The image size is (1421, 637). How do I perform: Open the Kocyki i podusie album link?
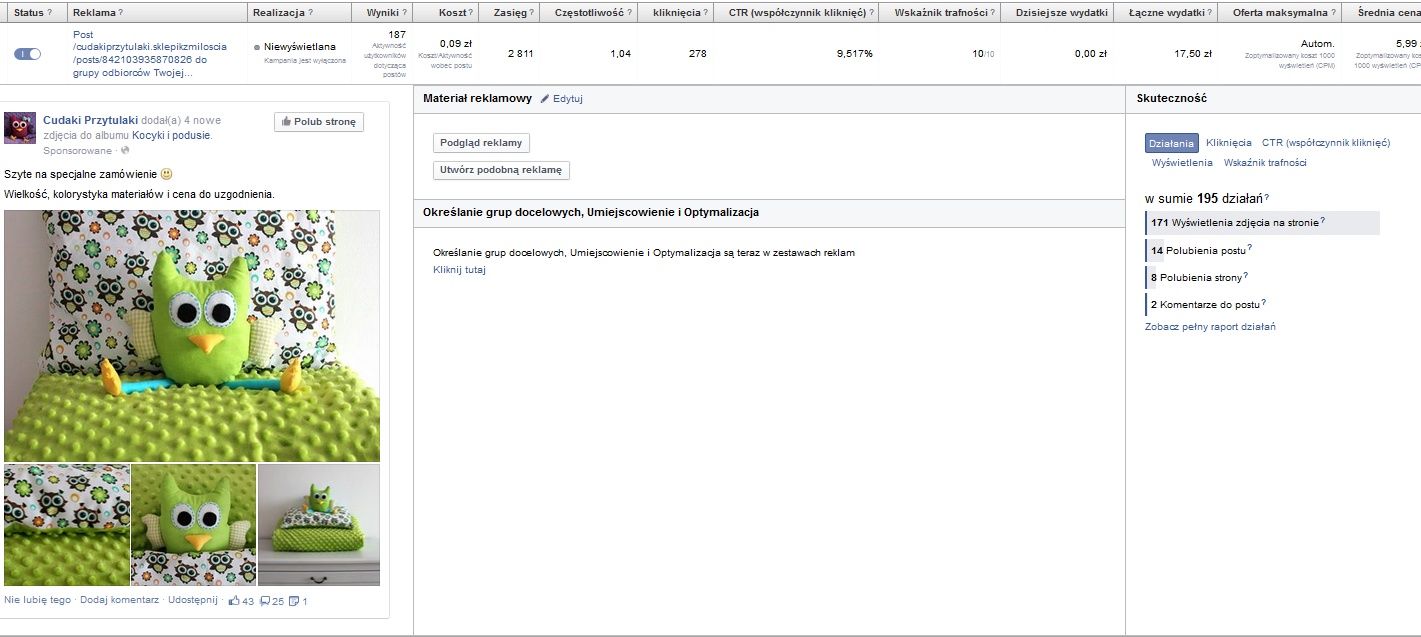[x=171, y=135]
